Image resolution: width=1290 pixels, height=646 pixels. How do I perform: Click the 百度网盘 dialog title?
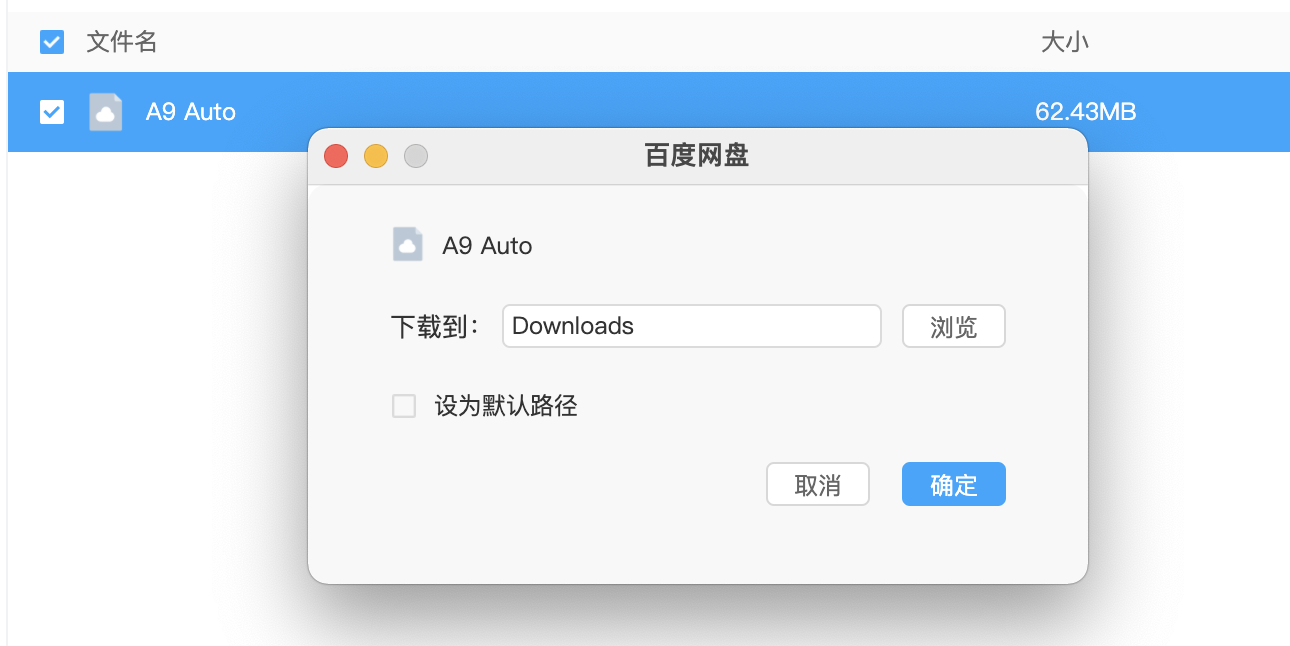(697, 156)
